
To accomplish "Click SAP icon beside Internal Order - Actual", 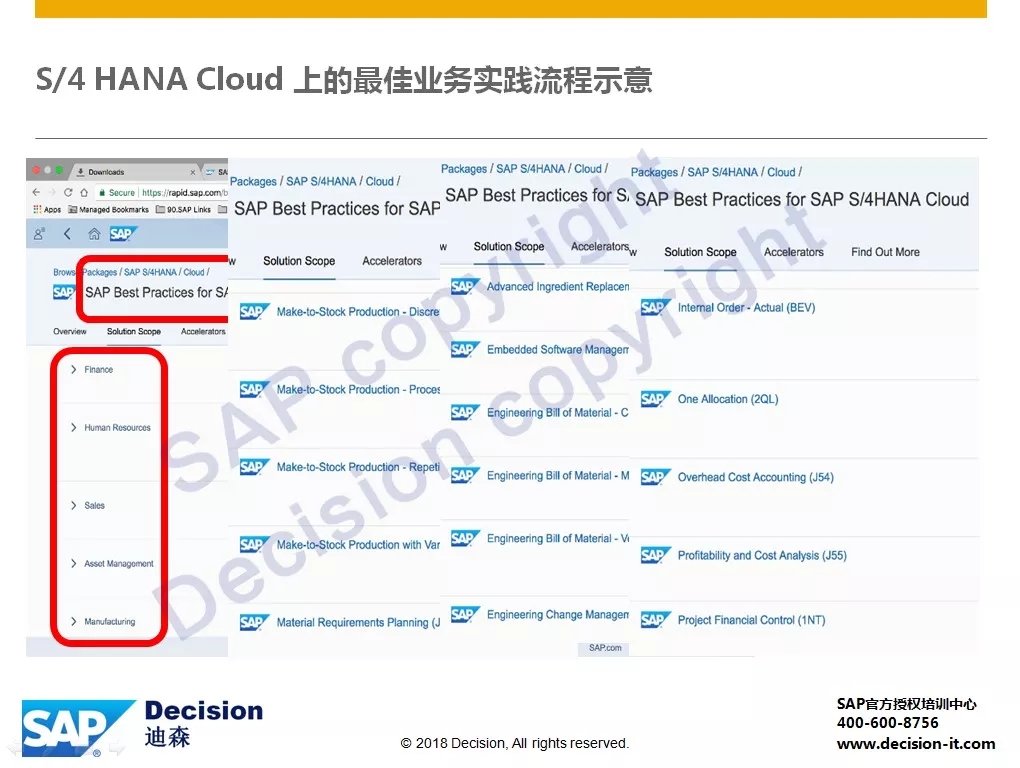I will point(656,308).
